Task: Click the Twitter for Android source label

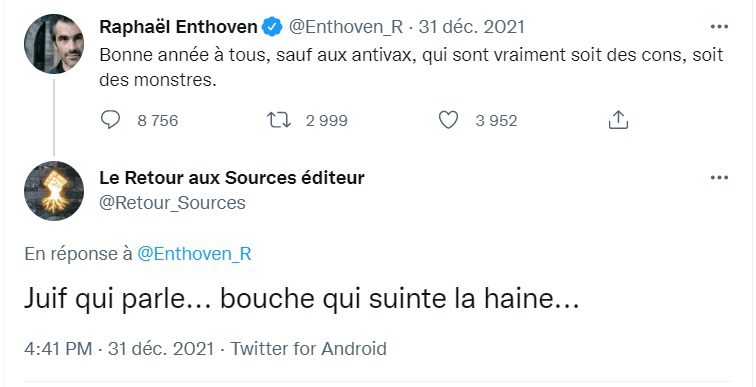Action: coord(309,348)
